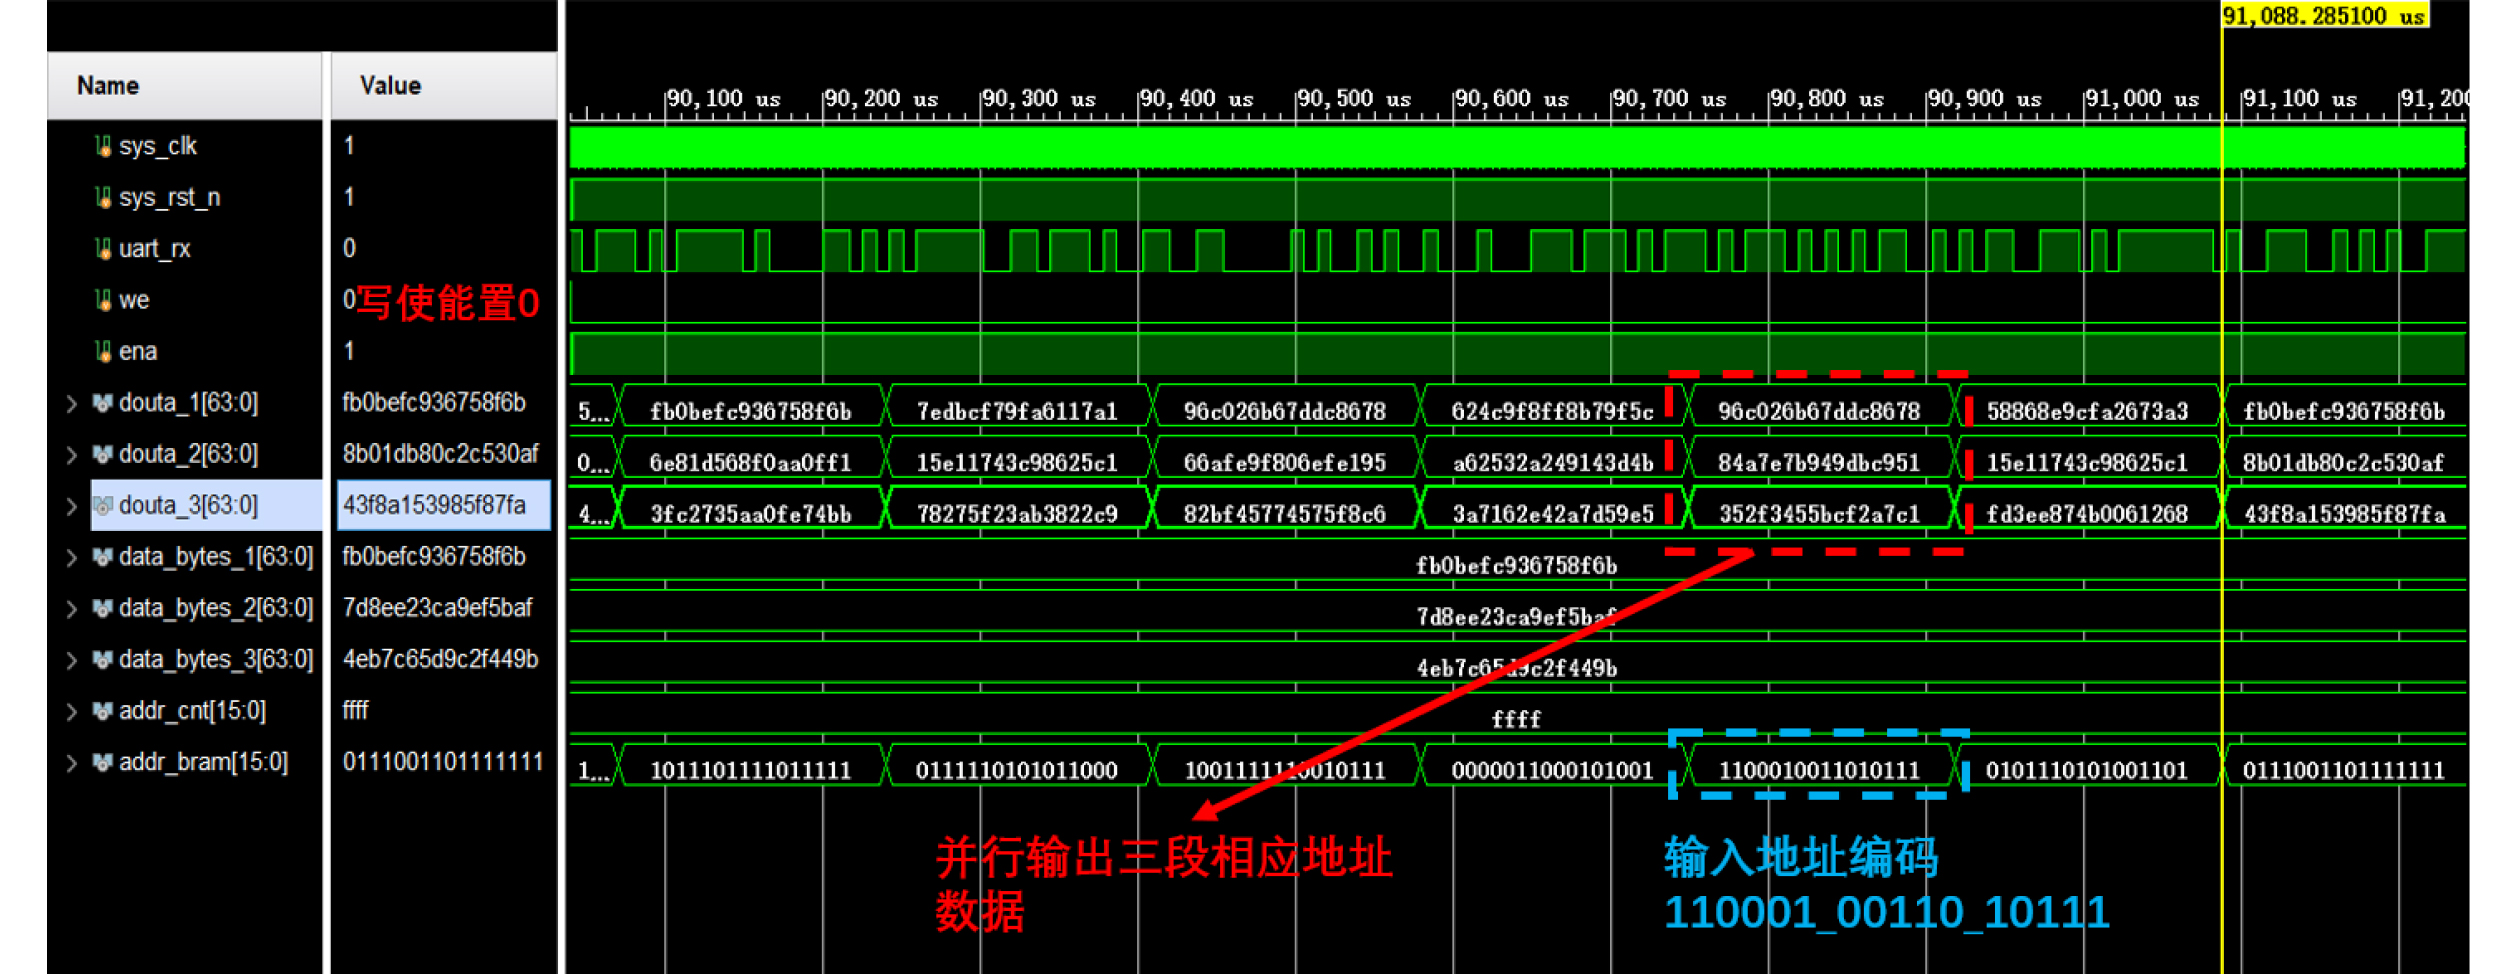2520x974 pixels.
Task: Click the douta_1 bus icon
Action: (x=102, y=403)
